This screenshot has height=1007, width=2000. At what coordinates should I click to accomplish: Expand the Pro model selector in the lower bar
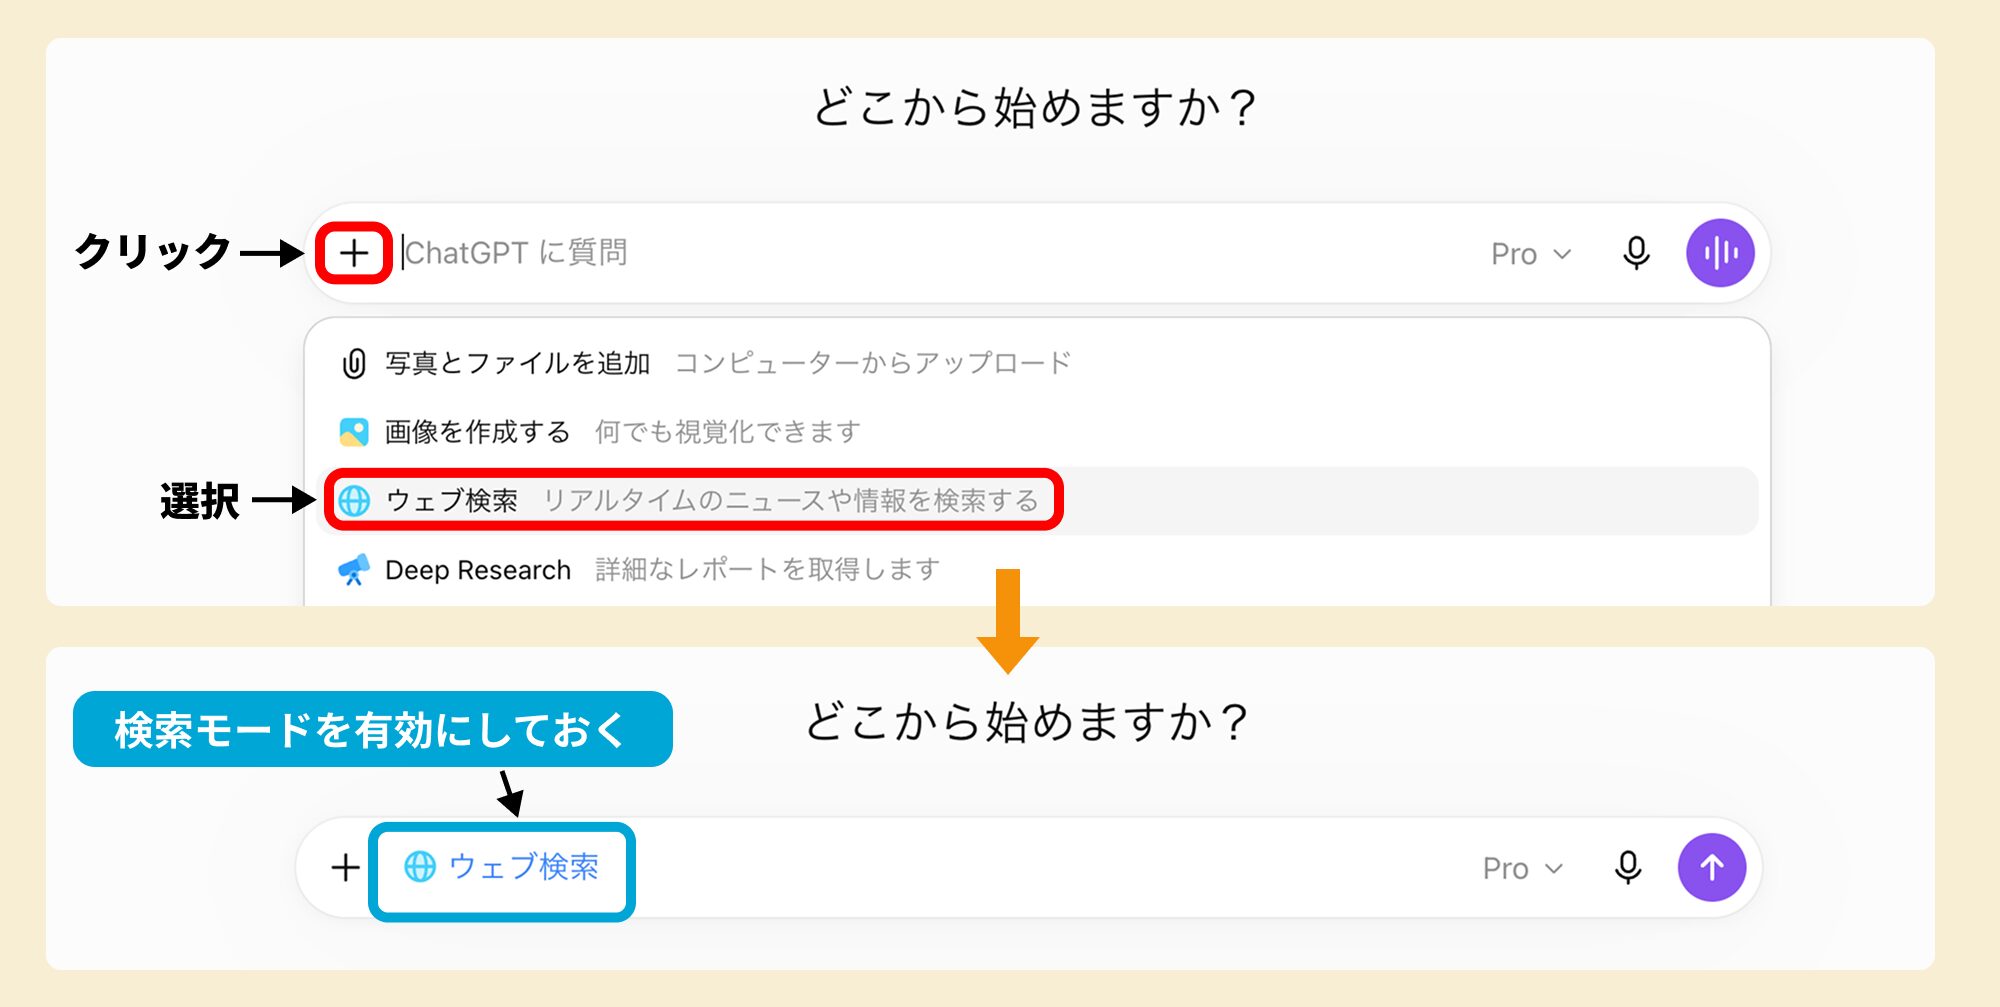point(1523,868)
